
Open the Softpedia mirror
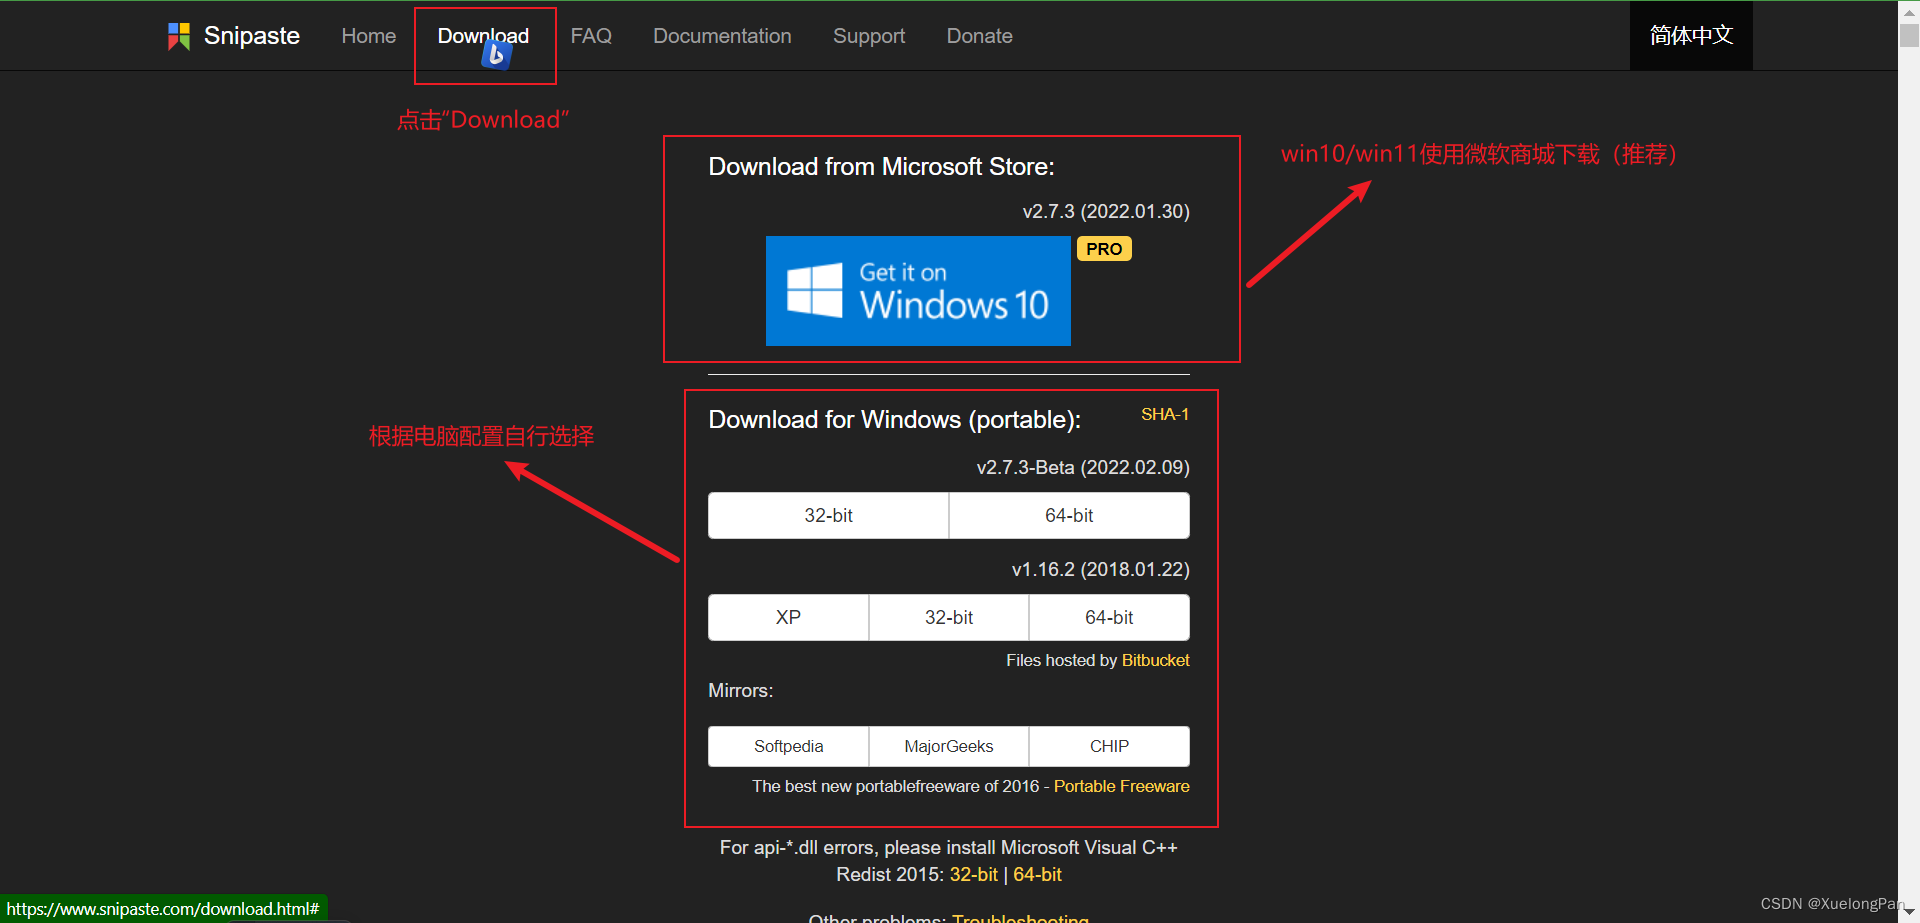pos(788,746)
